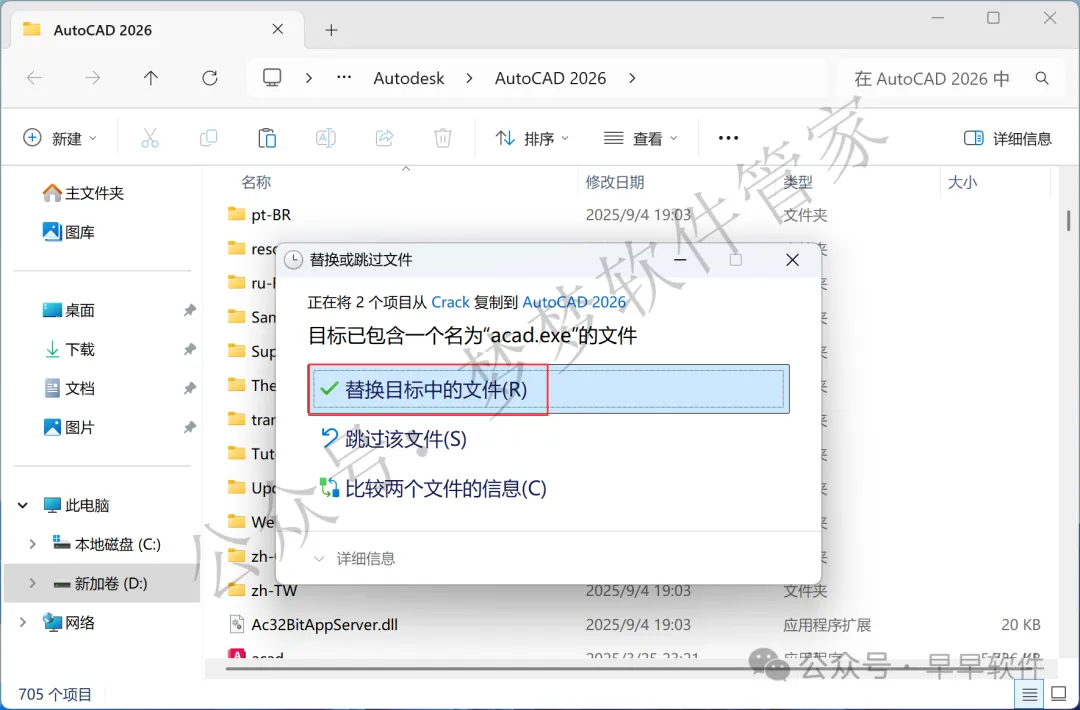
Task: Select the AutoCAD 2026 tab
Action: (157, 30)
